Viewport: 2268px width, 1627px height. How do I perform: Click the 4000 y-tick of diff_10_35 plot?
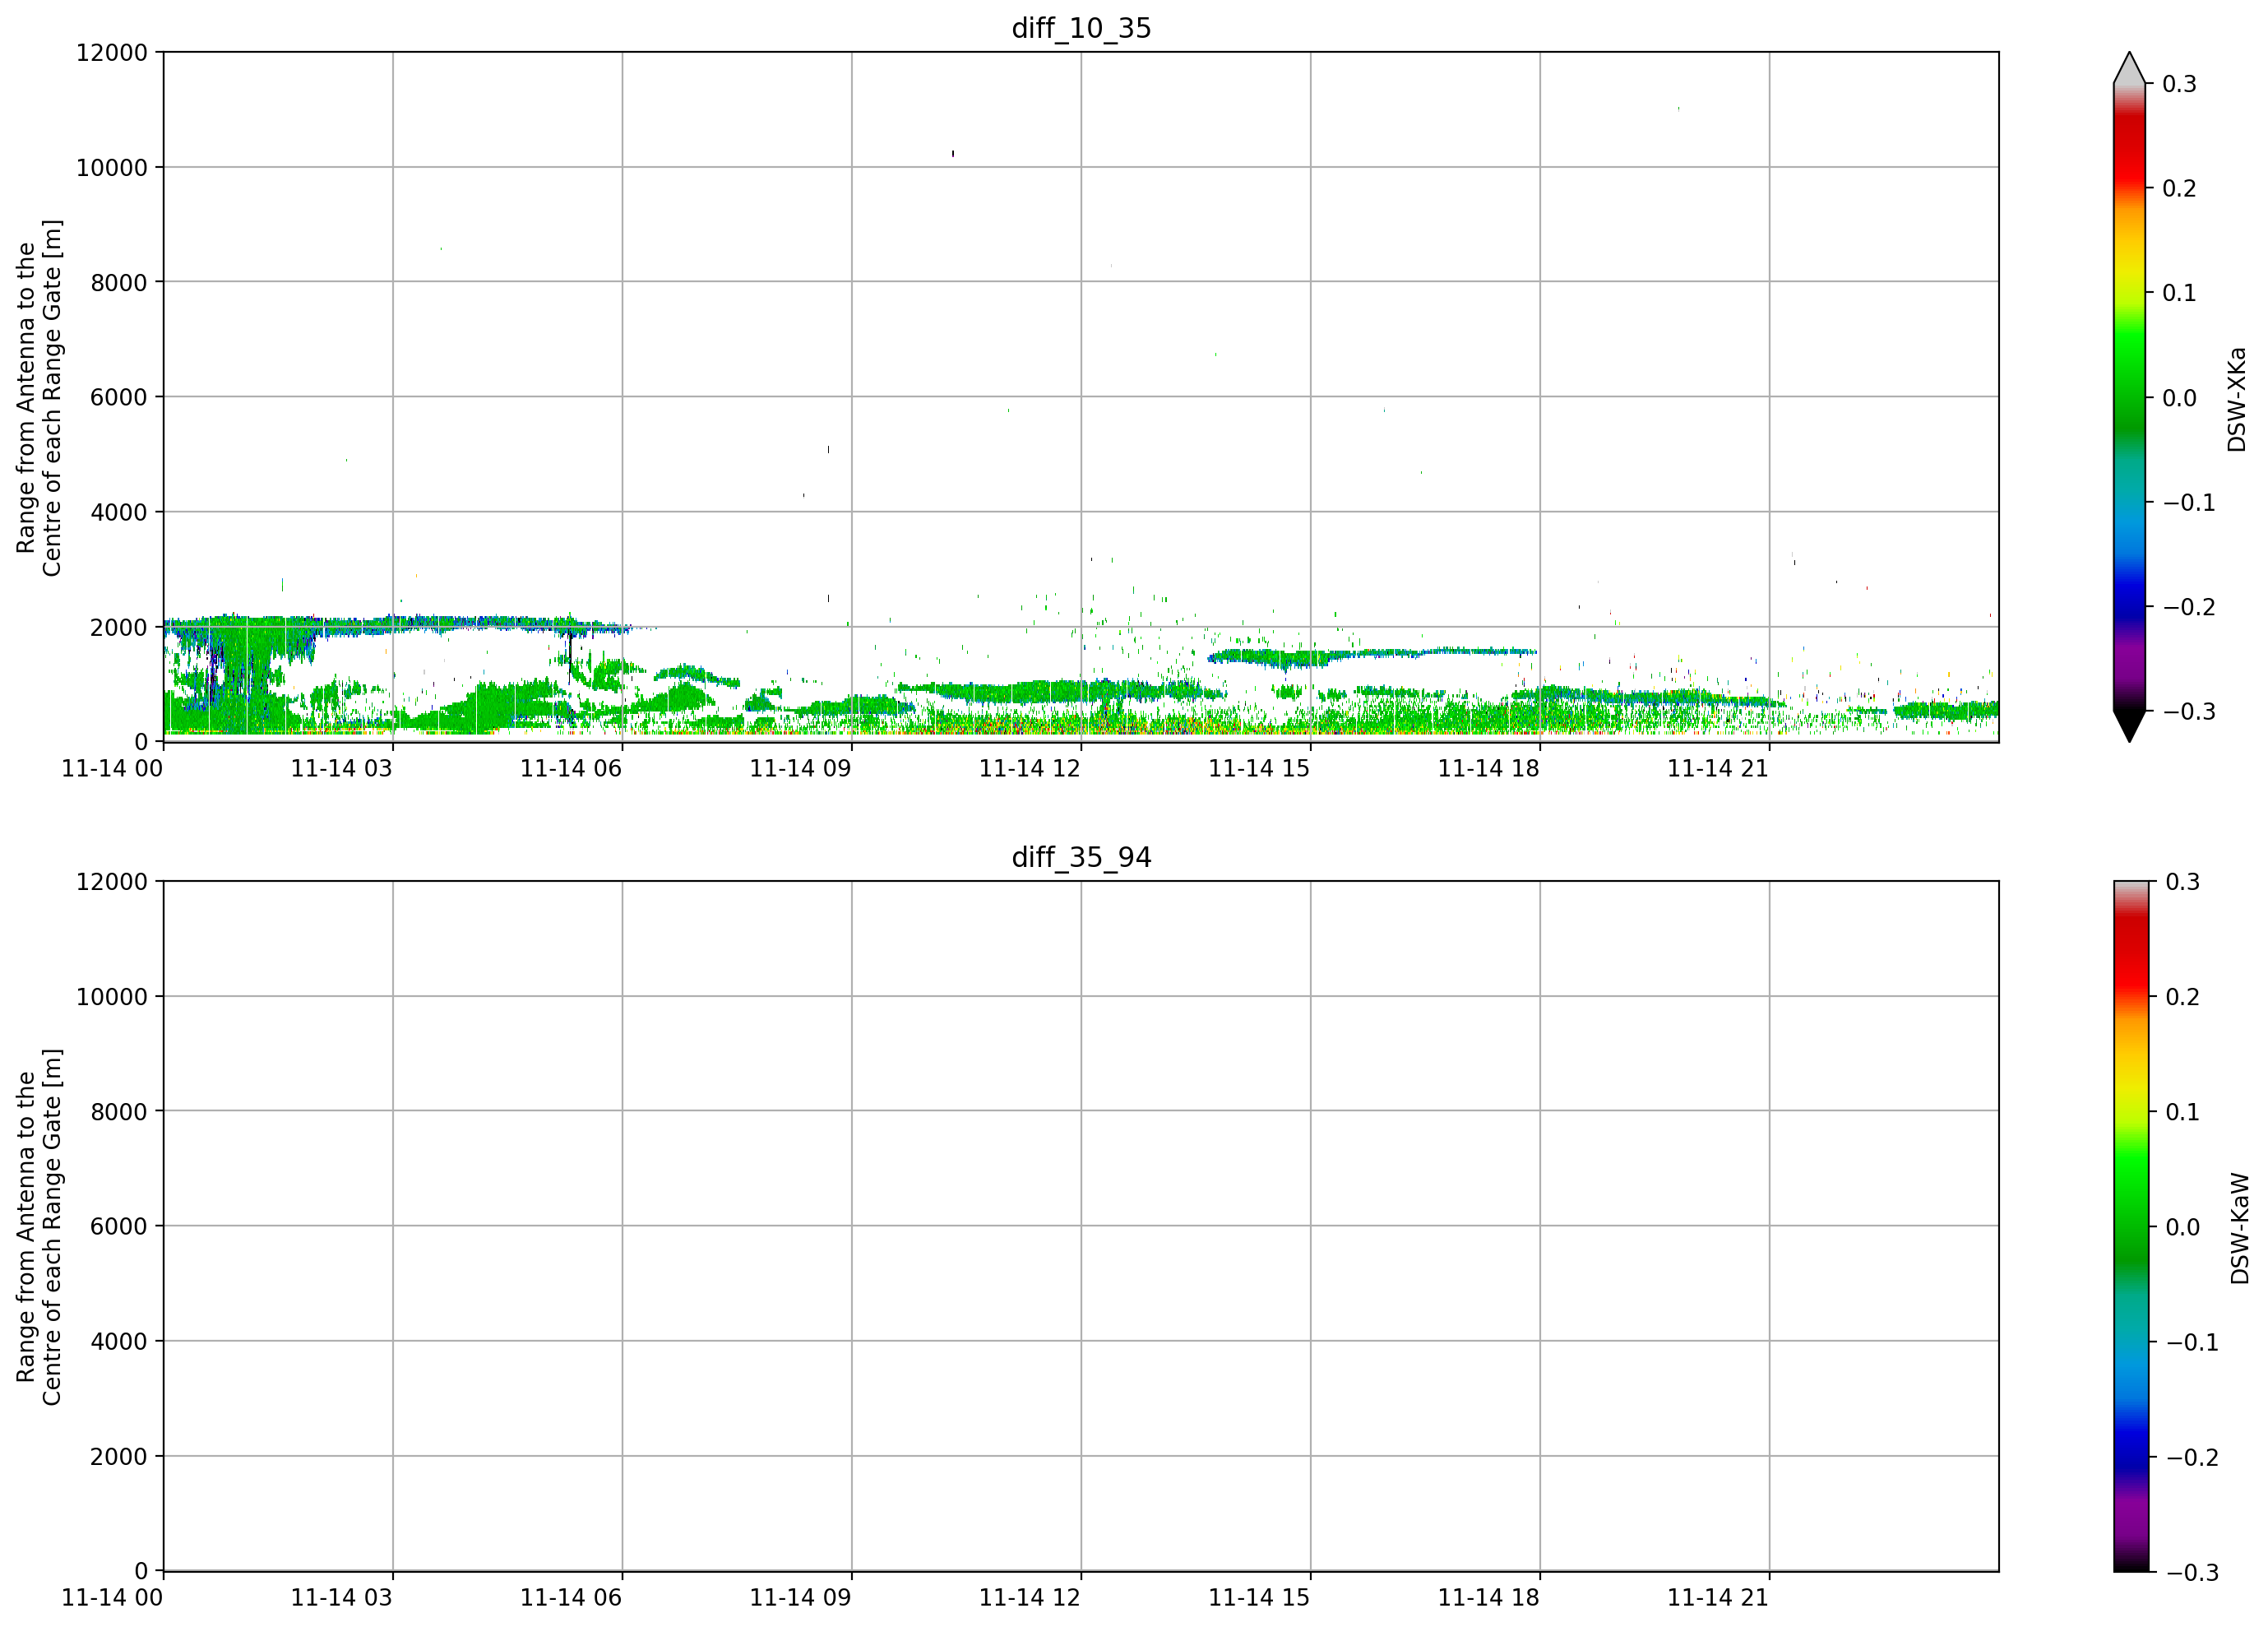pyautogui.click(x=119, y=512)
